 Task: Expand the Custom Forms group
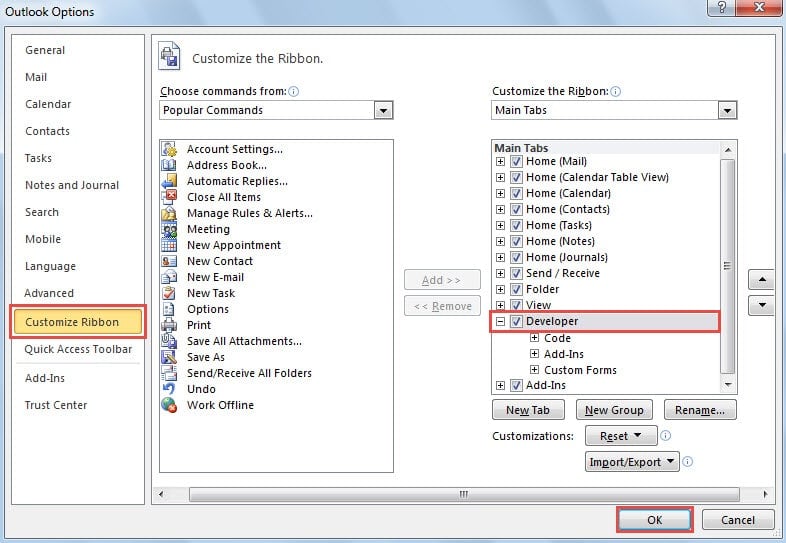pyautogui.click(x=534, y=370)
